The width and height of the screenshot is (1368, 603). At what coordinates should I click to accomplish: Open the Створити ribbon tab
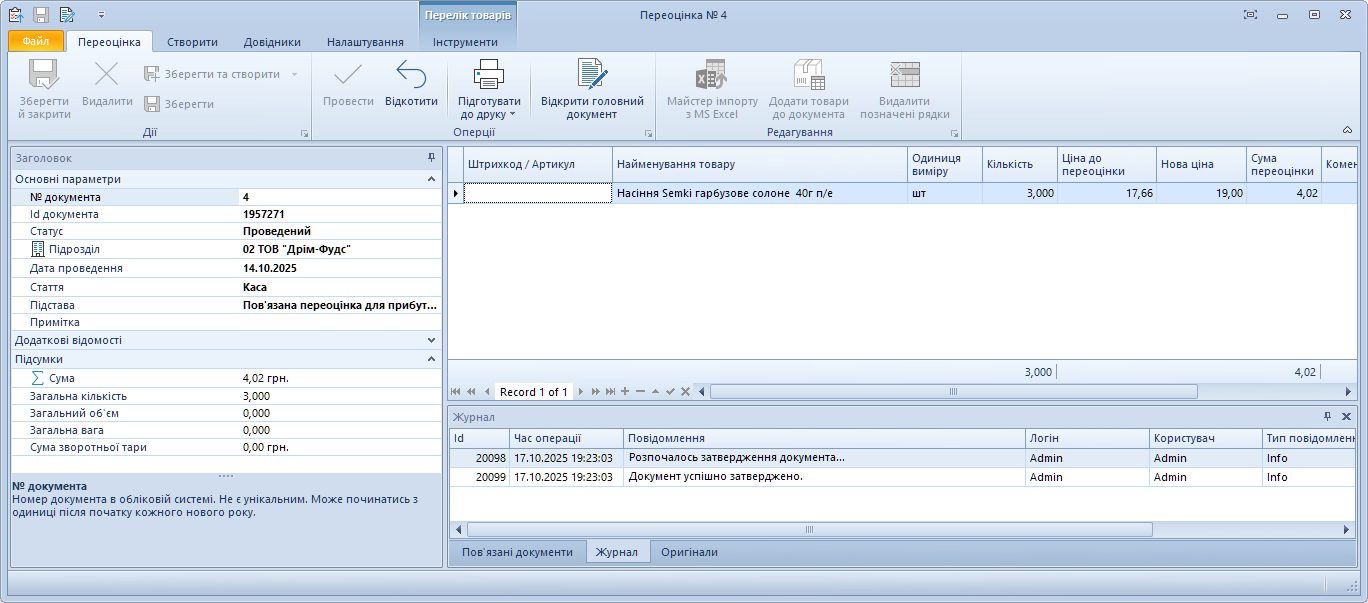[x=192, y=42]
